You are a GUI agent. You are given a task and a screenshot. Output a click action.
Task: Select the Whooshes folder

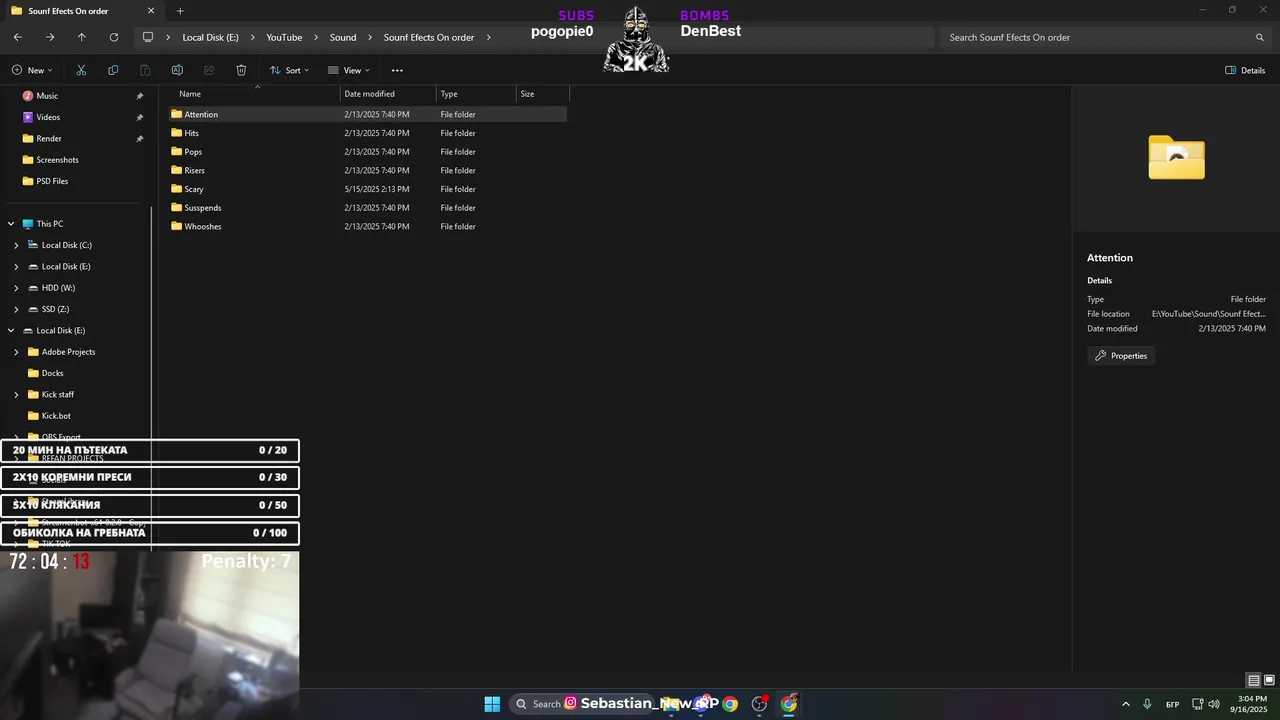coord(202,226)
